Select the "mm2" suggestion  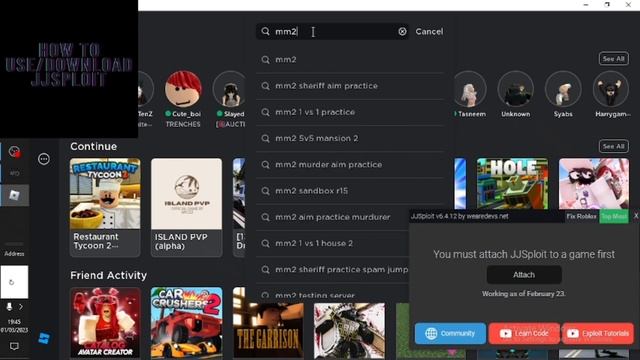tap(350, 60)
